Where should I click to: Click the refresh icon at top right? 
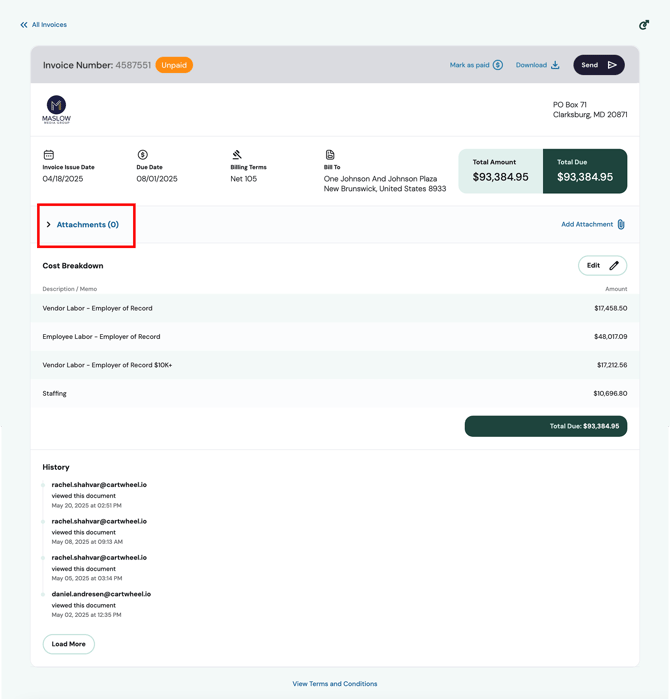[644, 25]
